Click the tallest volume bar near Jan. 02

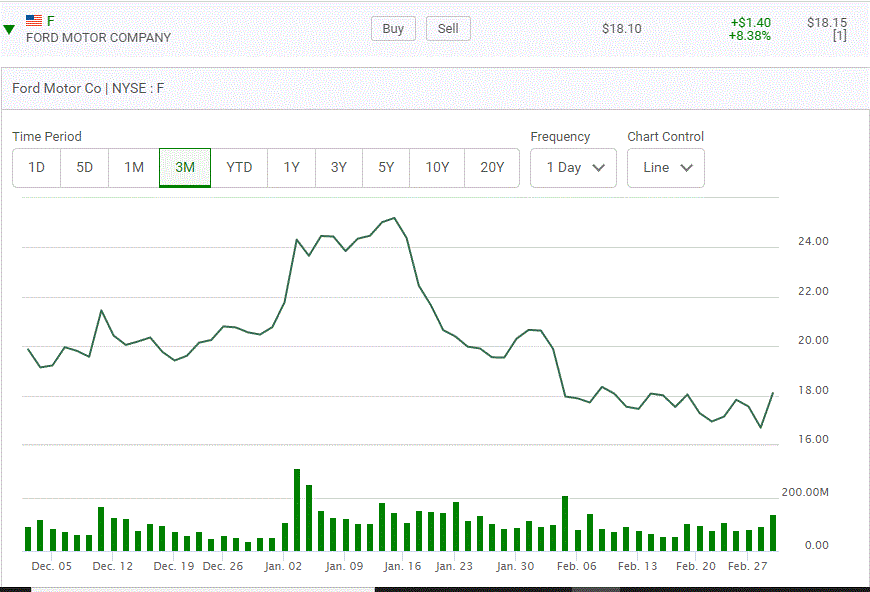pyautogui.click(x=297, y=510)
